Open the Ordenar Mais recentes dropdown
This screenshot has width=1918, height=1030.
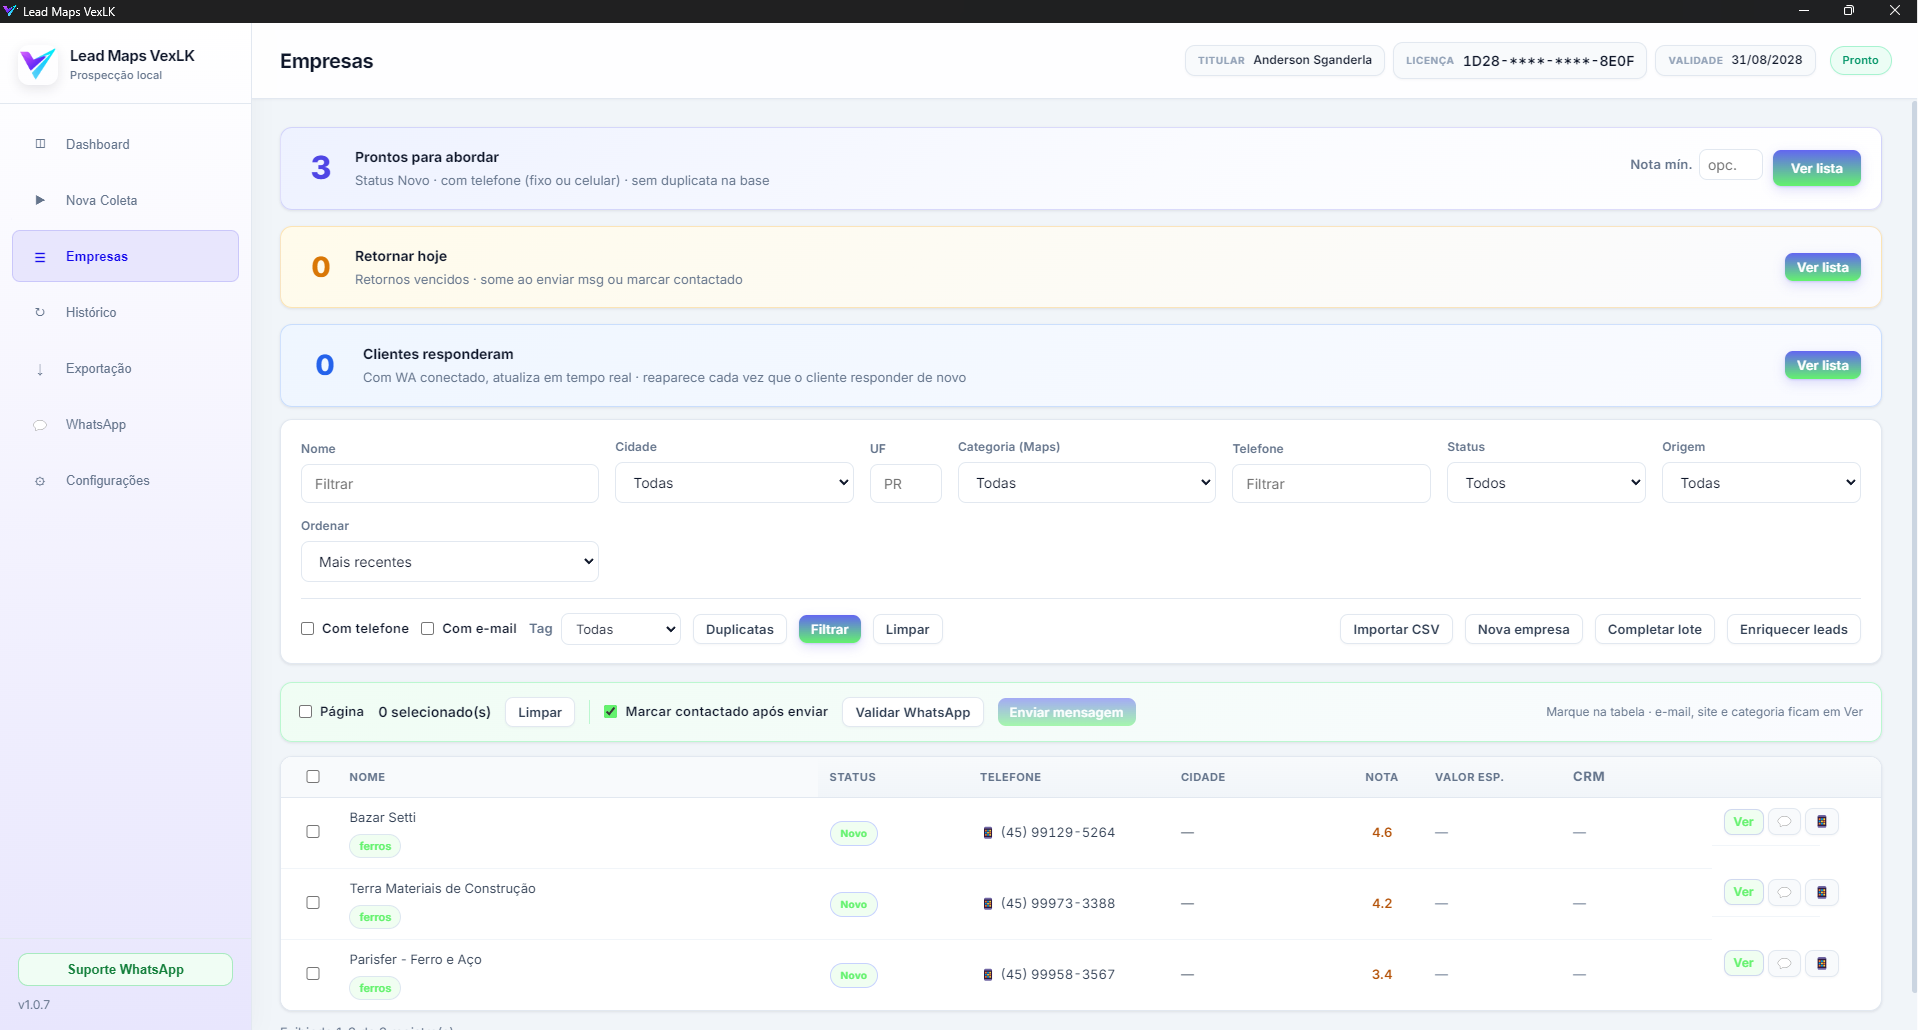(x=449, y=562)
